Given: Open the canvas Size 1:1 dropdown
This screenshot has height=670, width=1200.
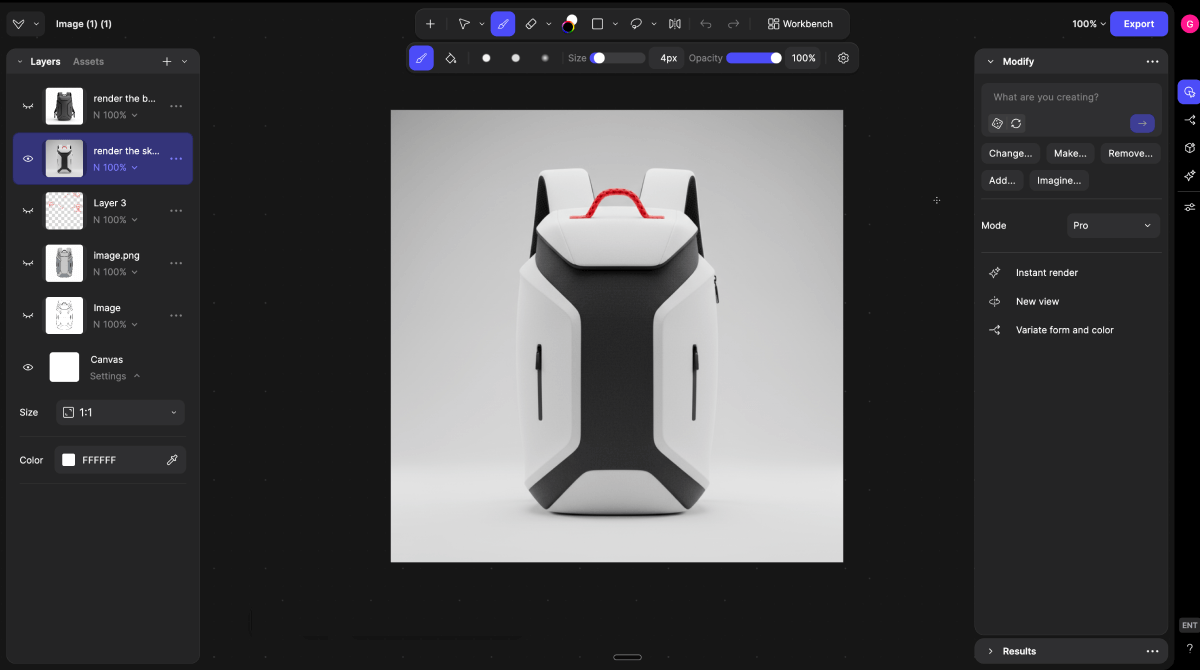Looking at the screenshot, I should click(120, 412).
